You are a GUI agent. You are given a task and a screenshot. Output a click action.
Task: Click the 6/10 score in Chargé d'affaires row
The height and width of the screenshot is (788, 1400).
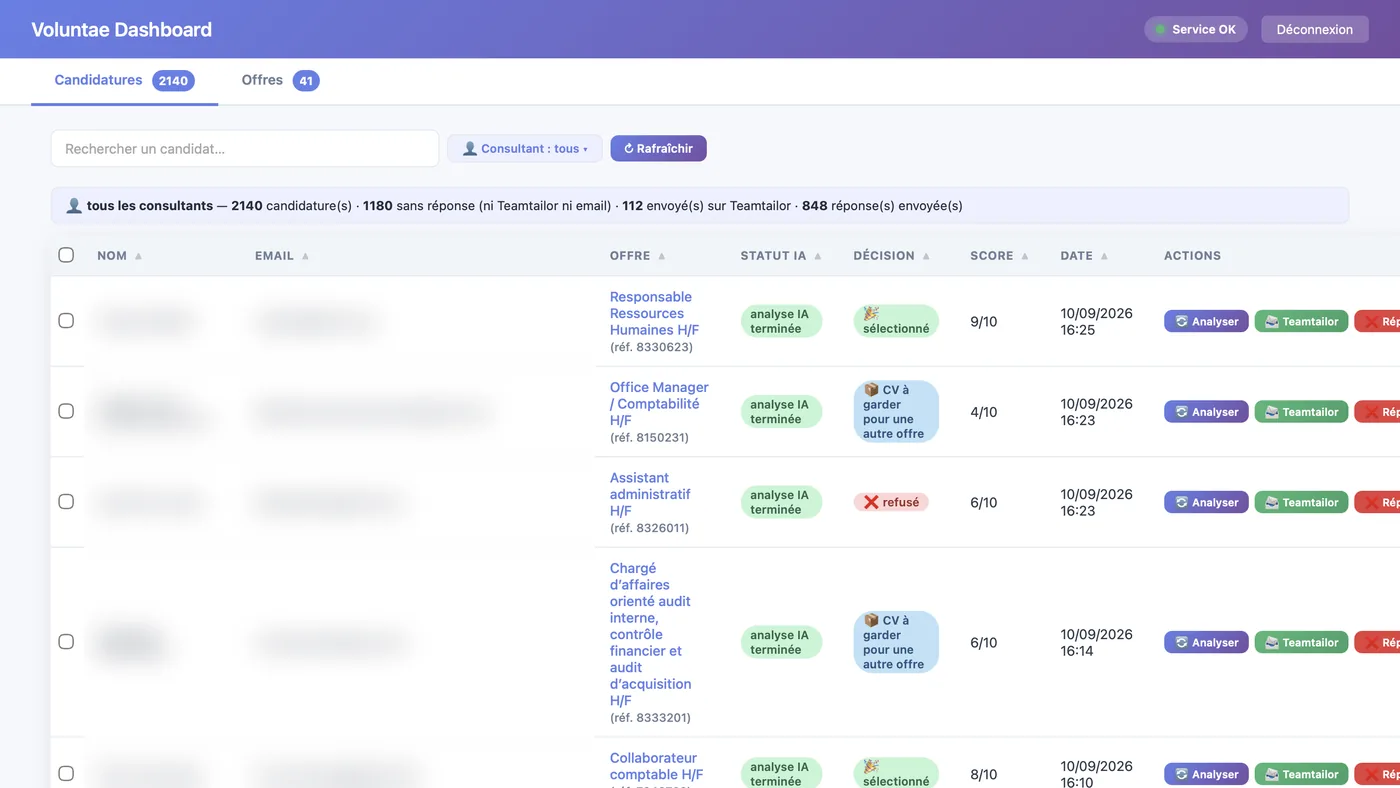[x=984, y=642]
